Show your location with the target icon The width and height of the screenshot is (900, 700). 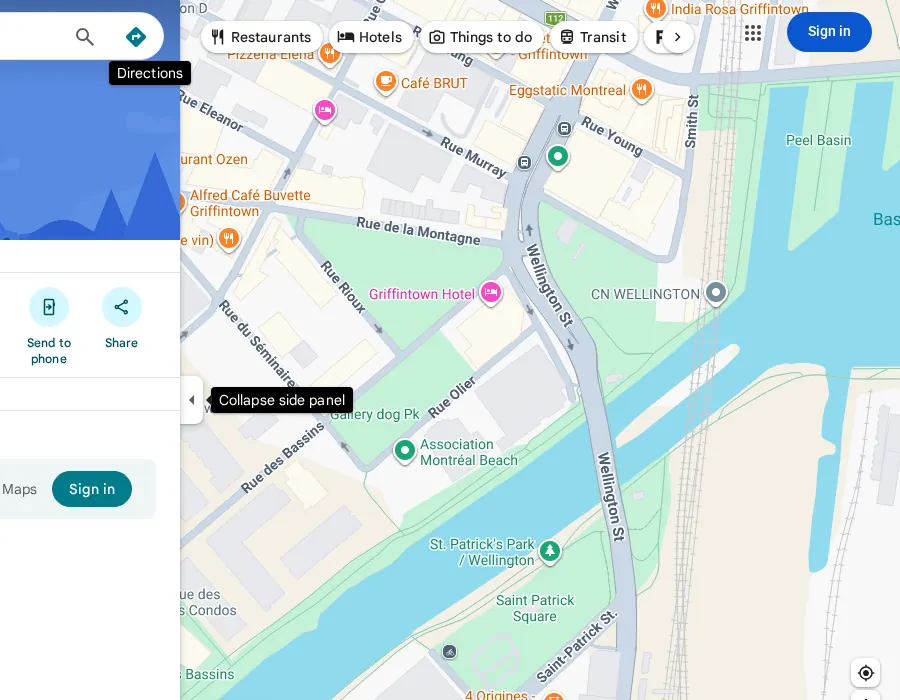866,672
